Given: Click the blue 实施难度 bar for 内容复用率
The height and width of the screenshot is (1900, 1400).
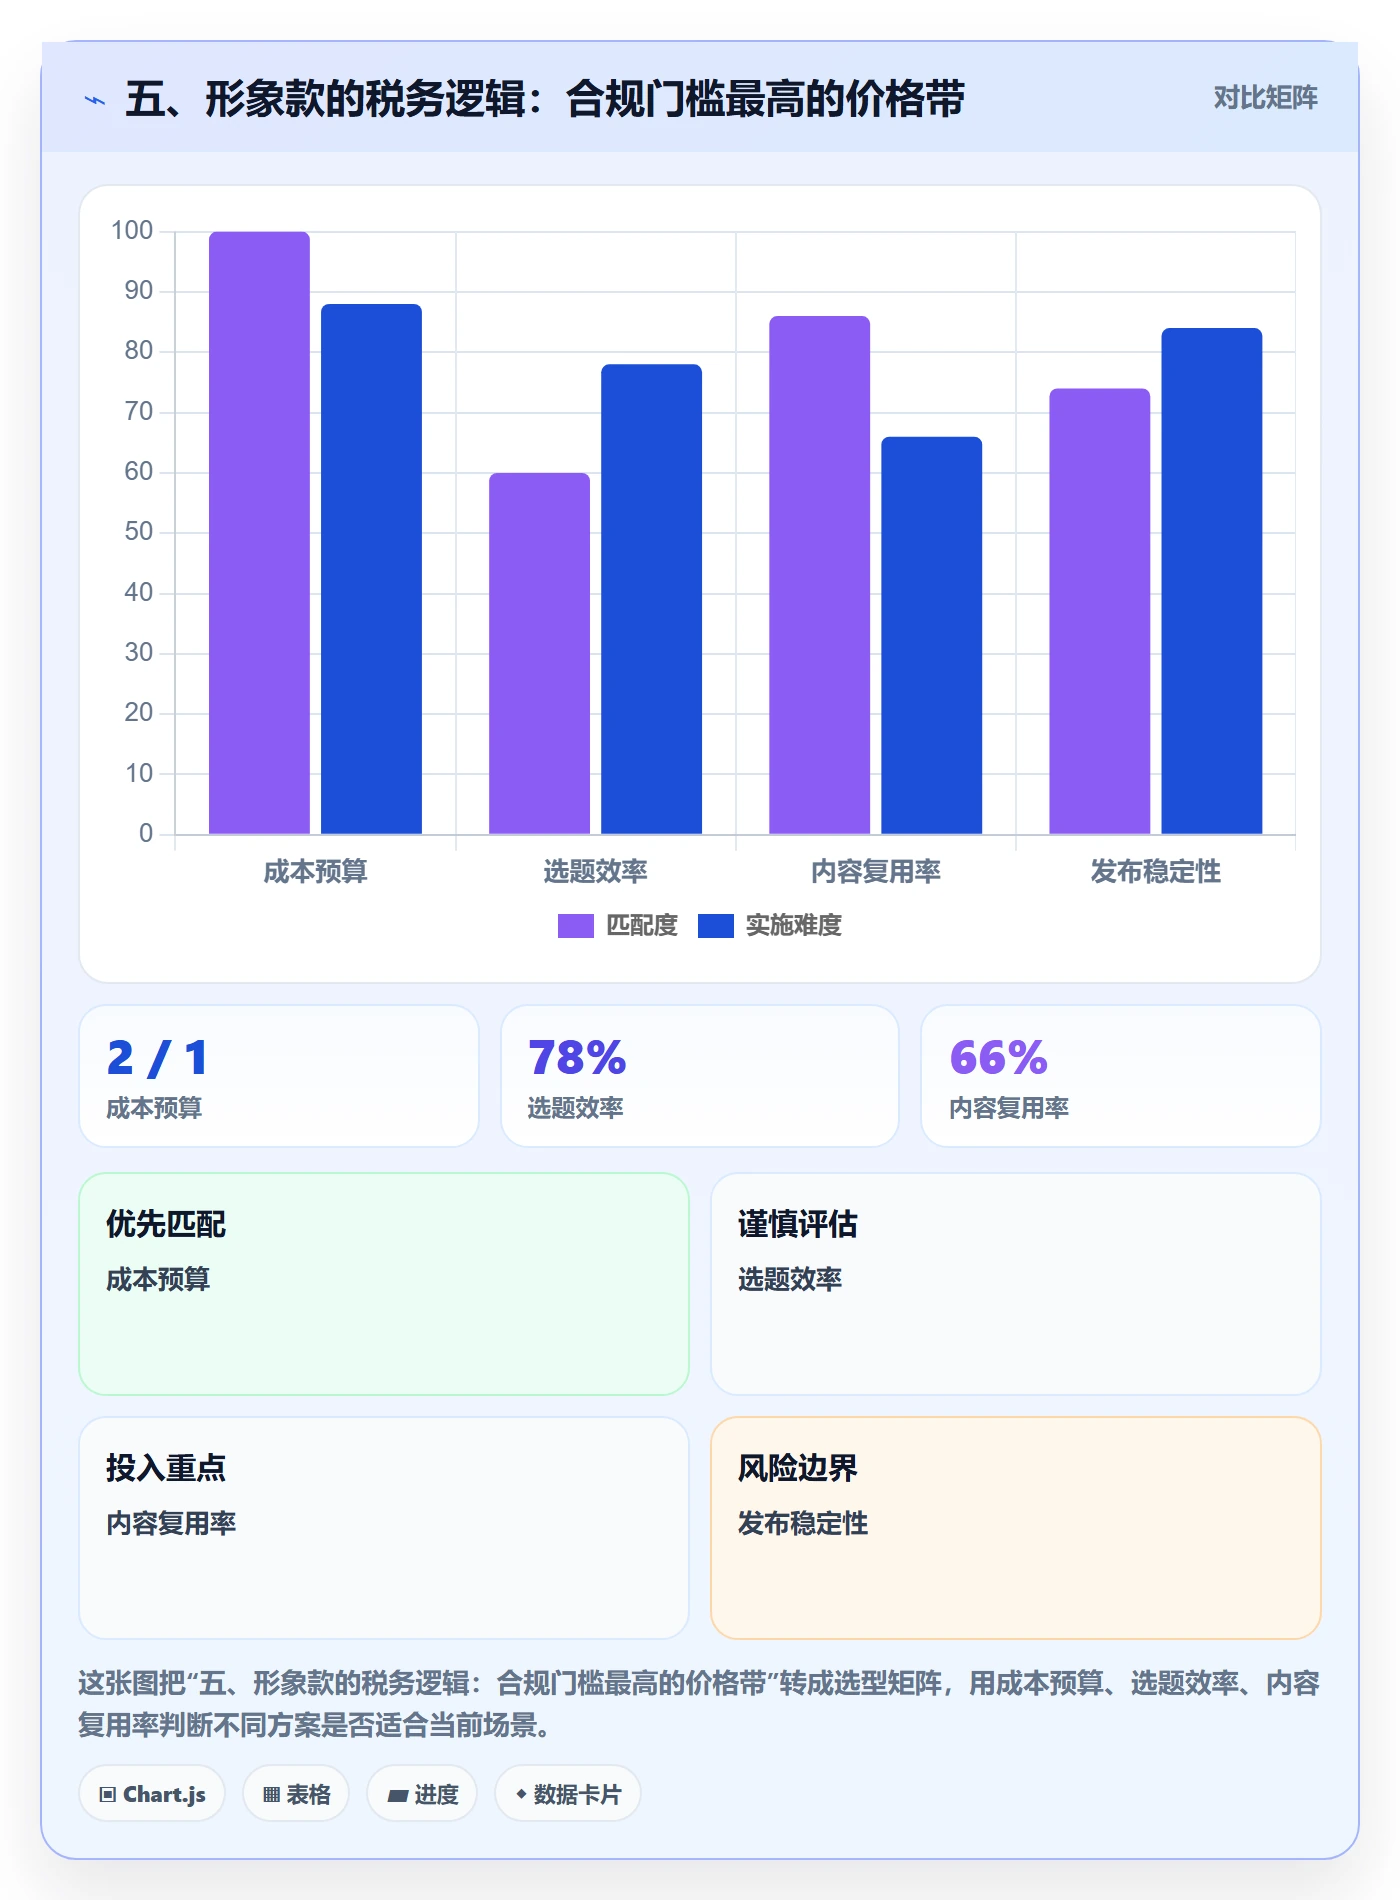Looking at the screenshot, I should pos(931,635).
